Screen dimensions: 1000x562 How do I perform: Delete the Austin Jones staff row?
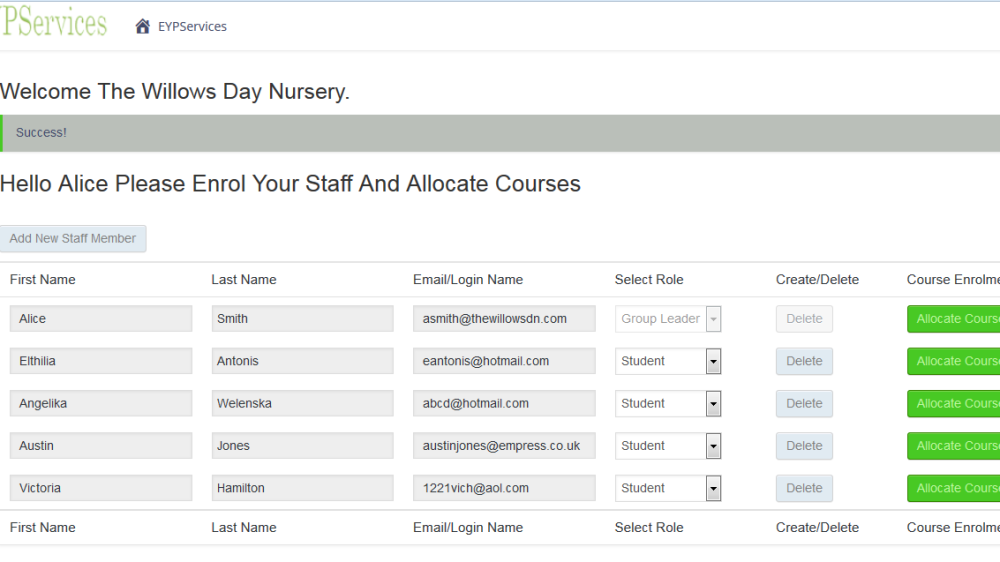pyautogui.click(x=804, y=446)
